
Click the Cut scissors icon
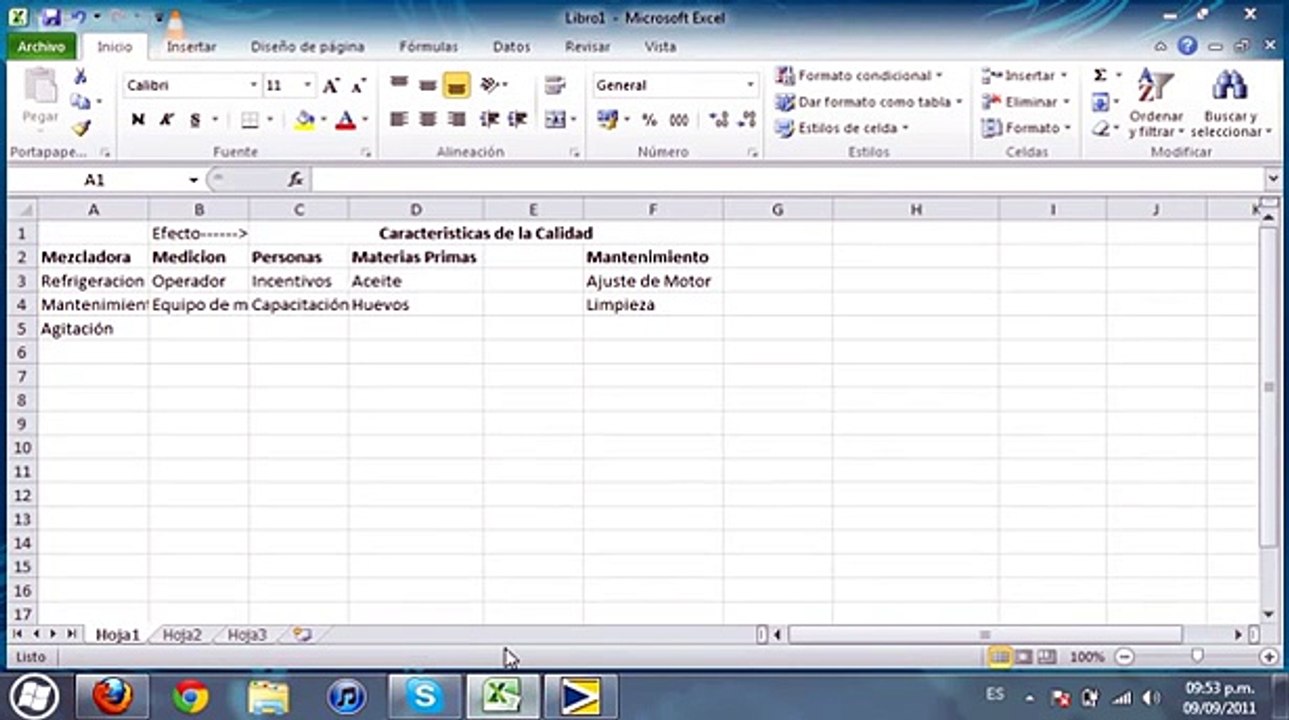click(x=81, y=76)
